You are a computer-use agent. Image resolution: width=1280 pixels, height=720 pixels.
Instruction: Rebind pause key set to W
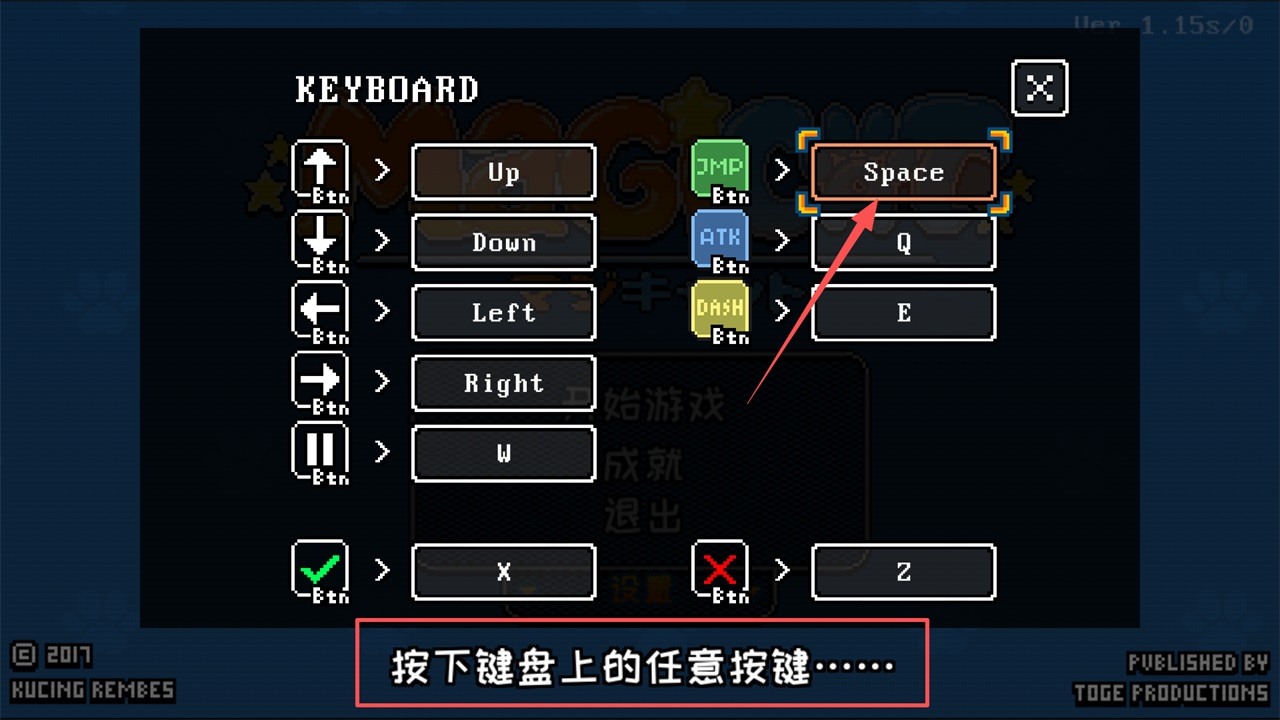coord(504,453)
